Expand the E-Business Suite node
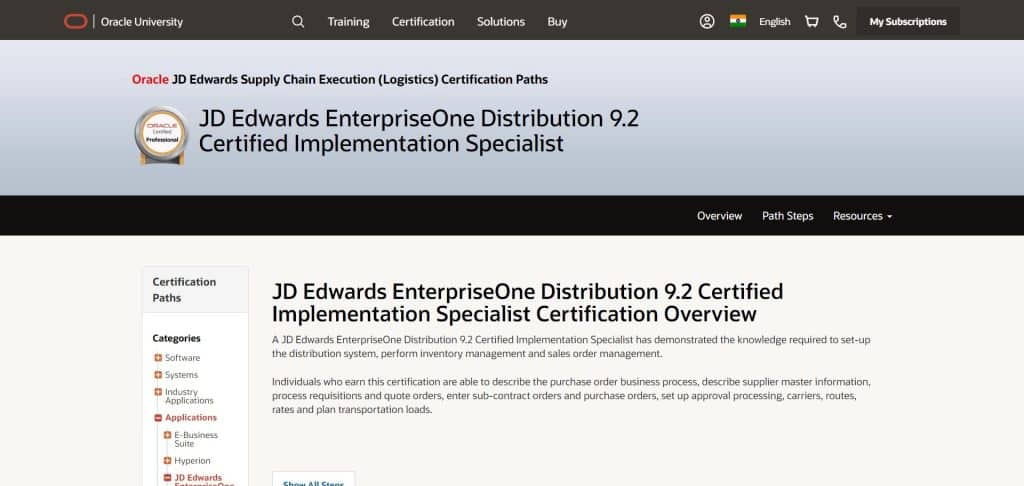The width and height of the screenshot is (1024, 486). point(167,435)
